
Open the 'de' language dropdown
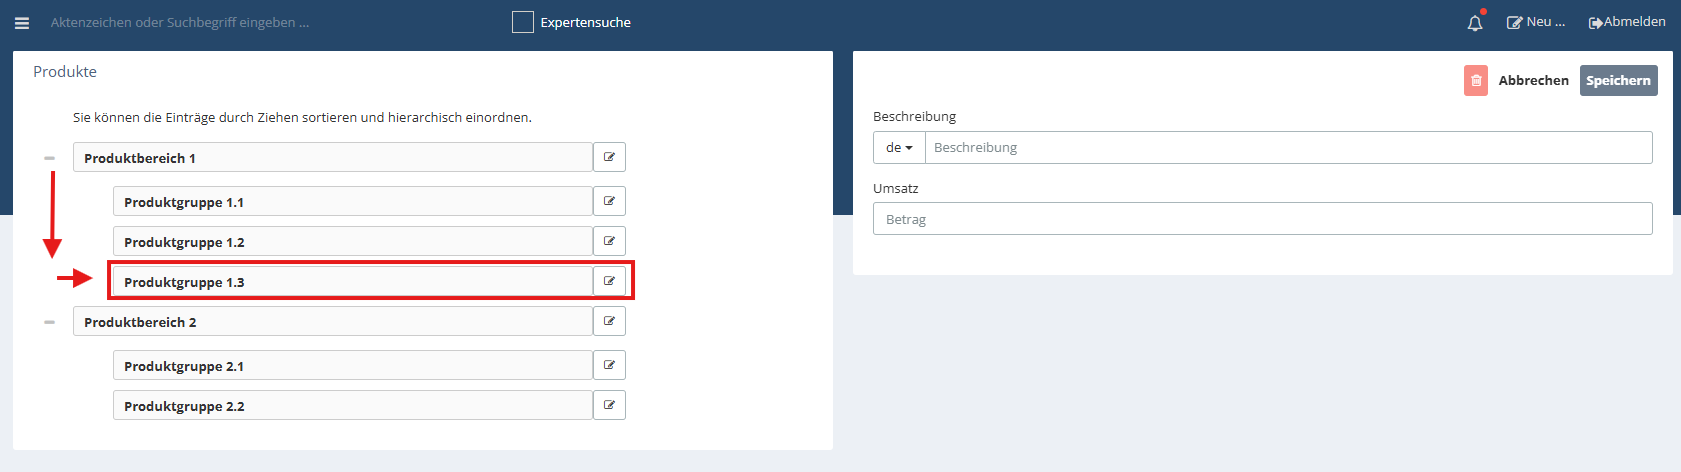899,147
